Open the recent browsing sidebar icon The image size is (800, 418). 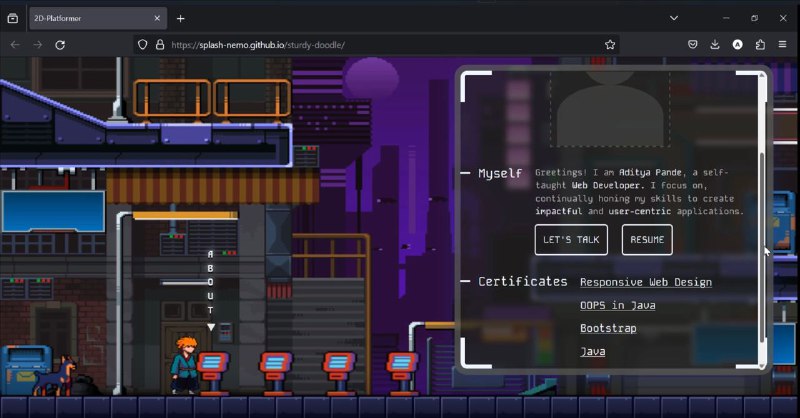pos(13,18)
